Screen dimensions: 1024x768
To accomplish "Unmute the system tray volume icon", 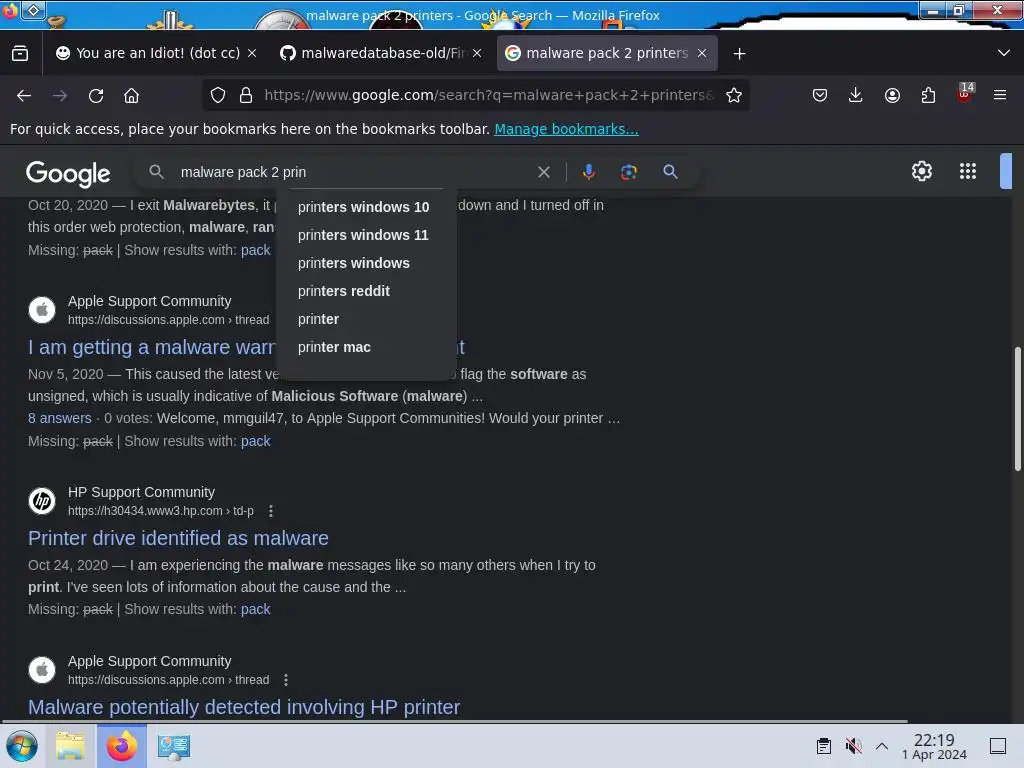I will pyautogui.click(x=853, y=746).
